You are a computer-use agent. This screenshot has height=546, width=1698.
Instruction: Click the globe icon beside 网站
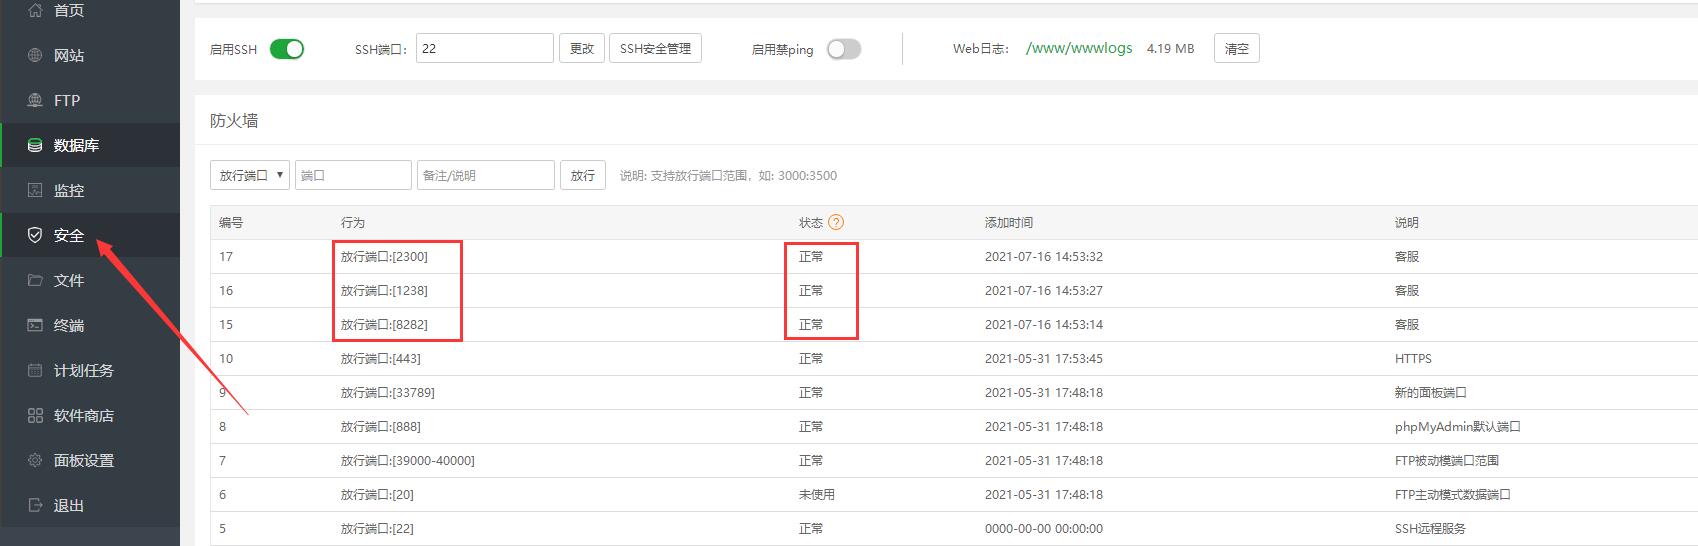[35, 55]
